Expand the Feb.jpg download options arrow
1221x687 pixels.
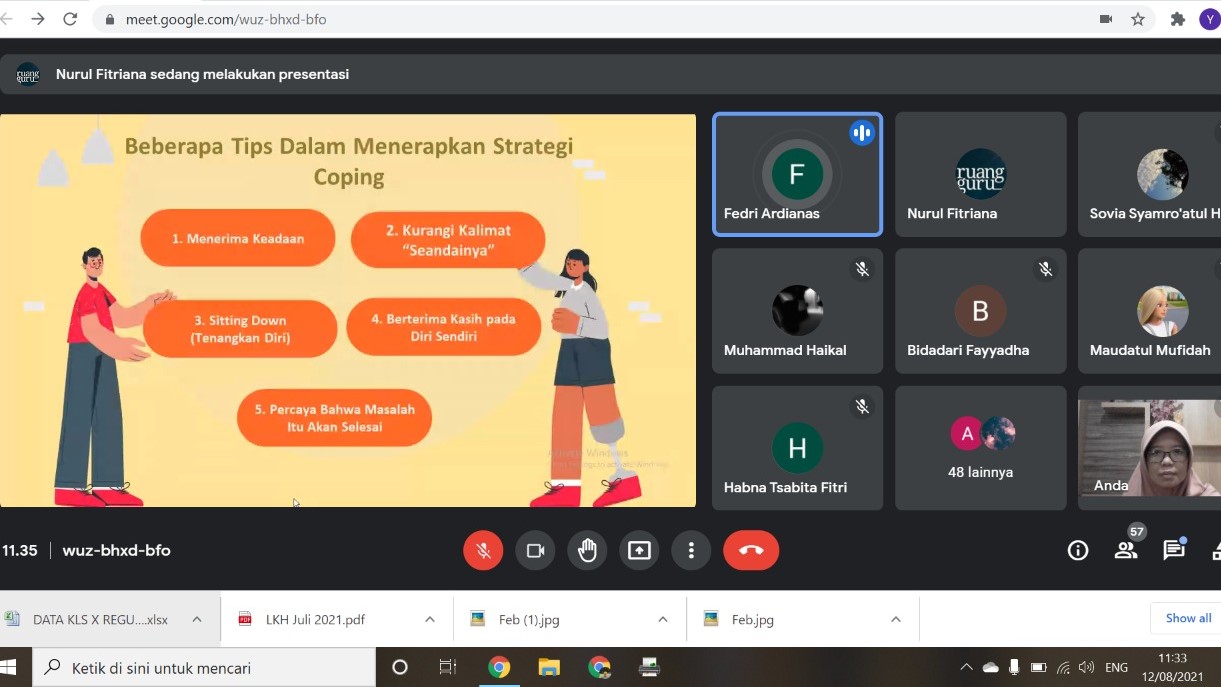(896, 618)
